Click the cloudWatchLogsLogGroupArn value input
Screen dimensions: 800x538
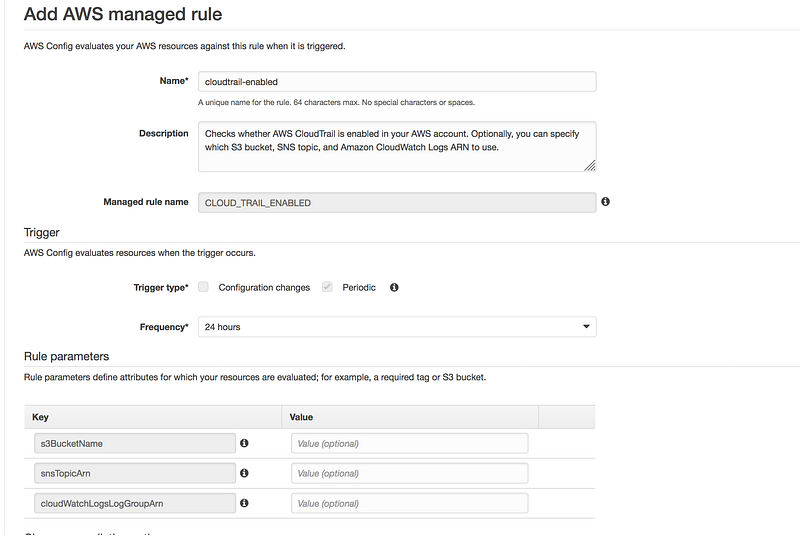click(x=409, y=503)
